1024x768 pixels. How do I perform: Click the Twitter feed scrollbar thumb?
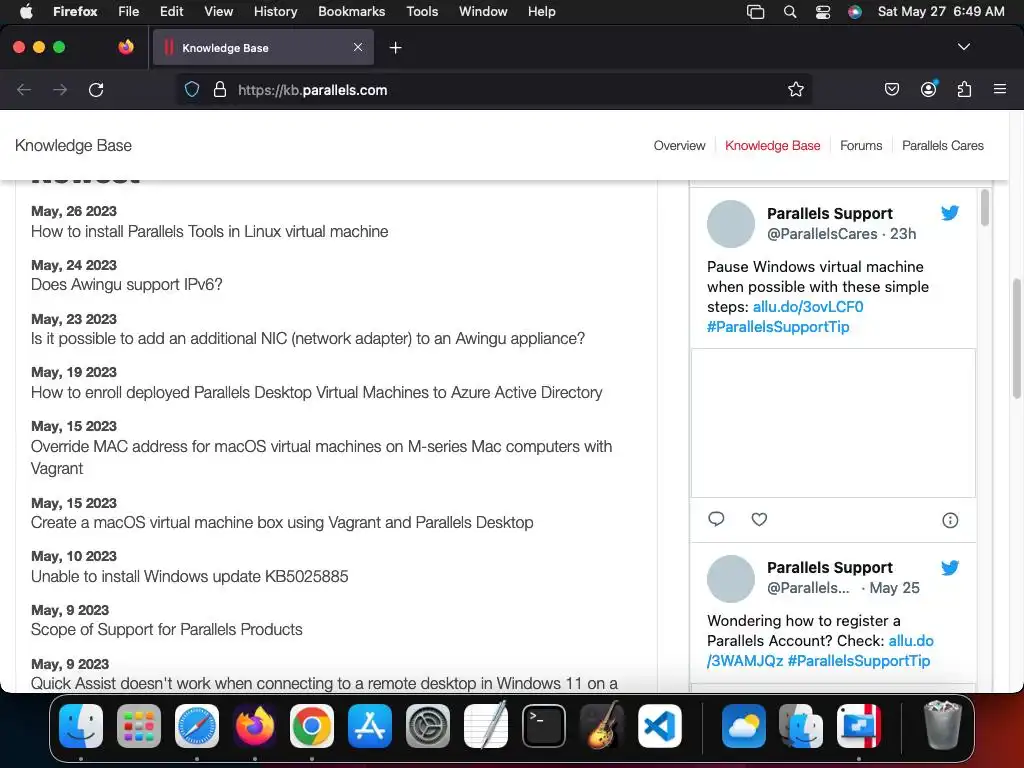985,208
